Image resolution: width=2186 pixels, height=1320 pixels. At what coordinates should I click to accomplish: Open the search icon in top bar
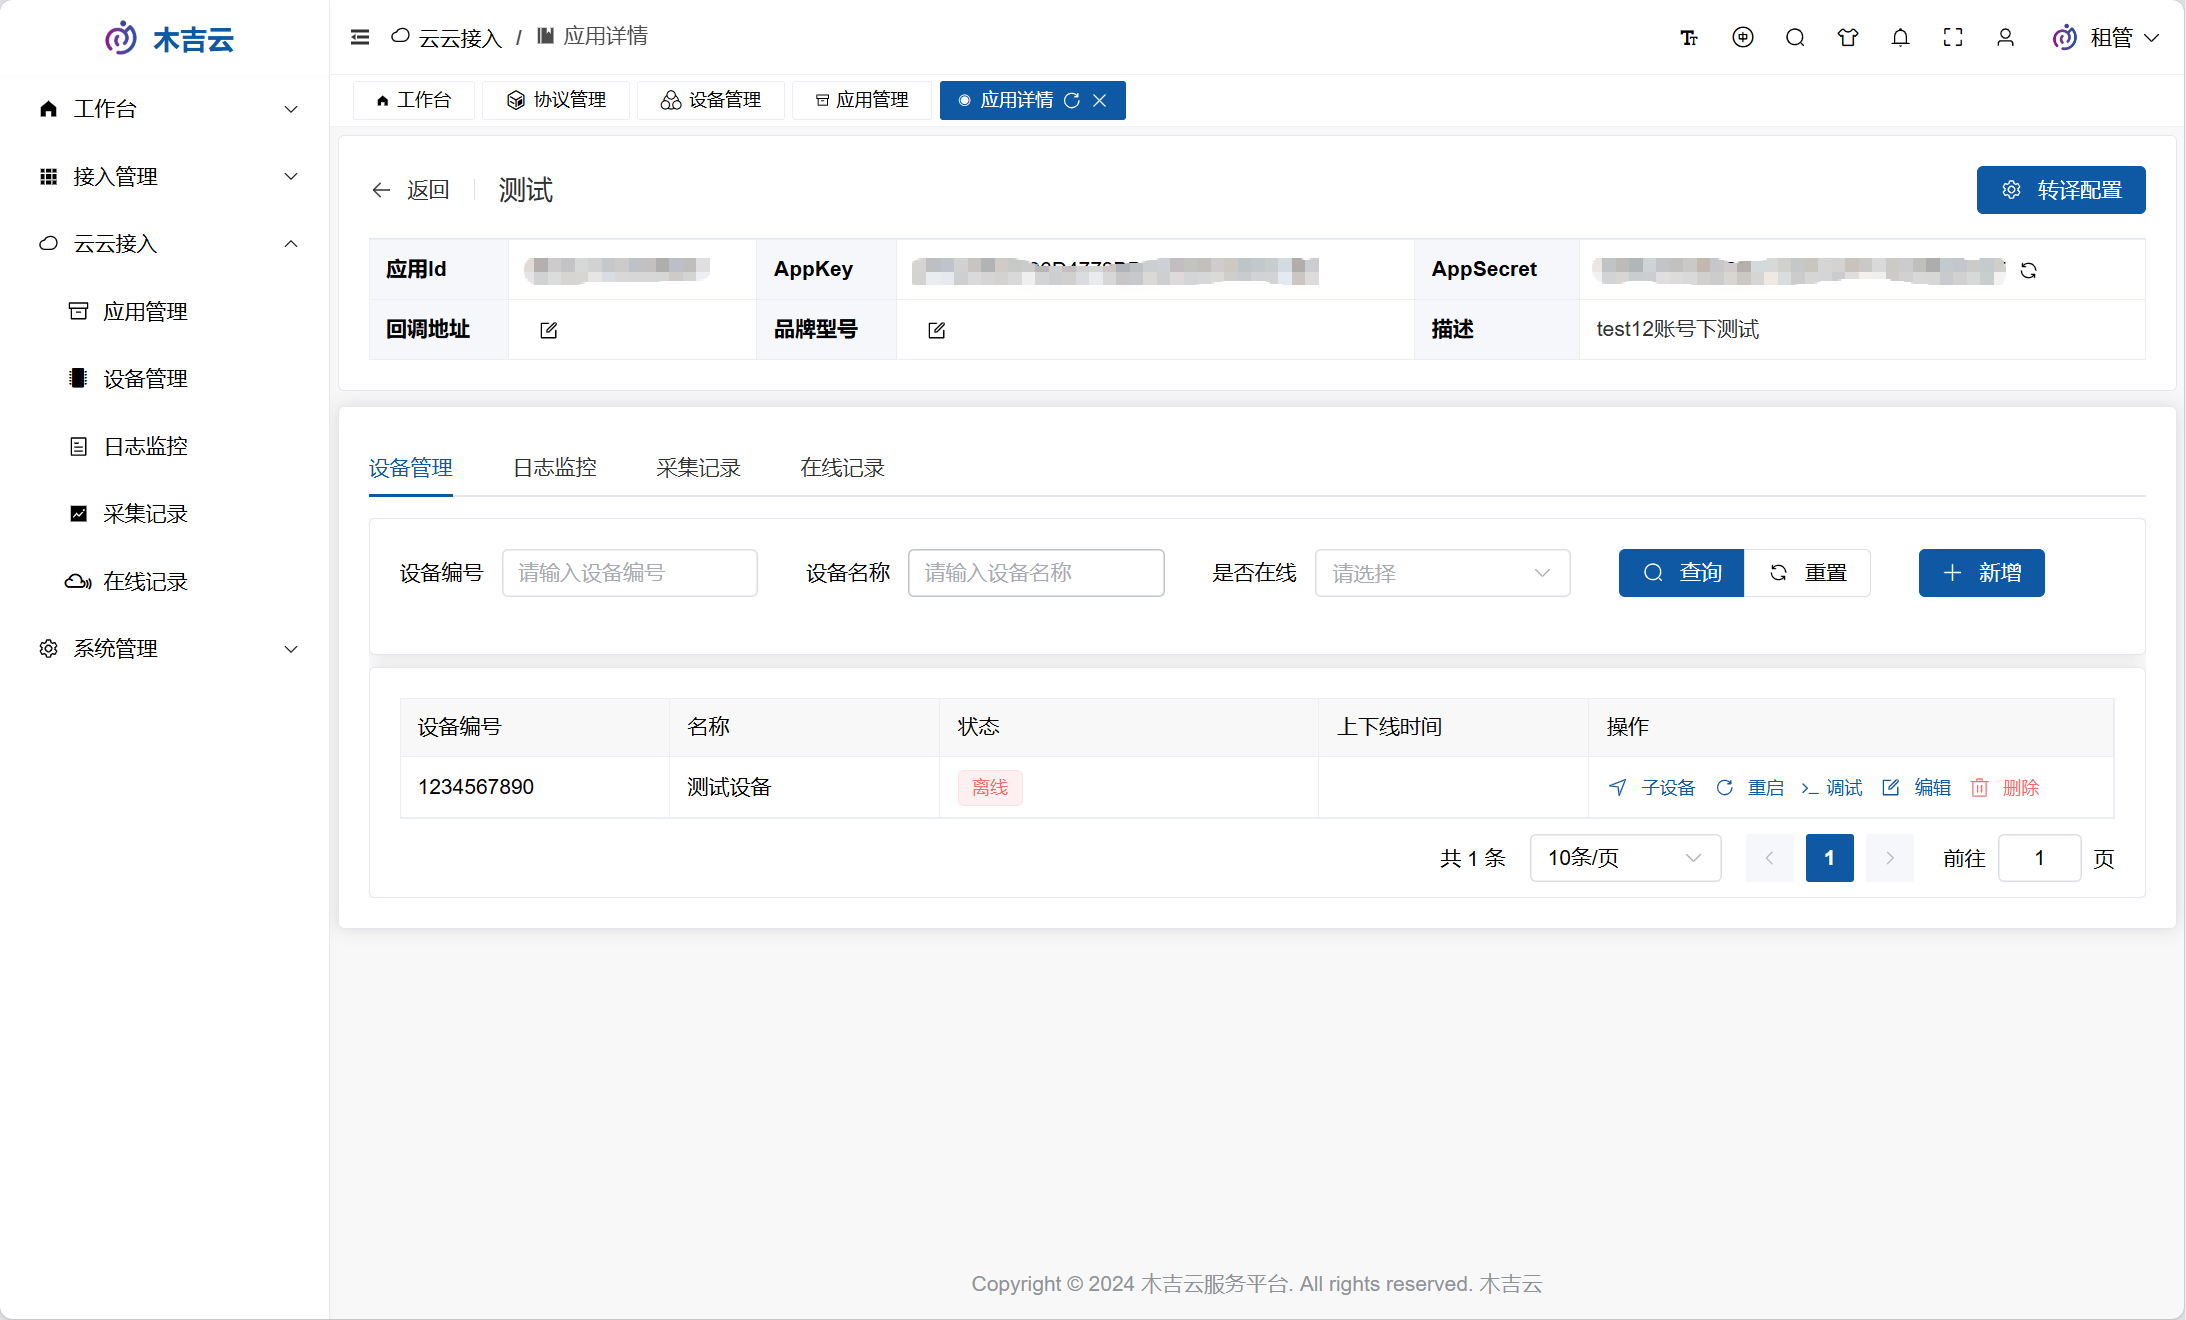1795,37
